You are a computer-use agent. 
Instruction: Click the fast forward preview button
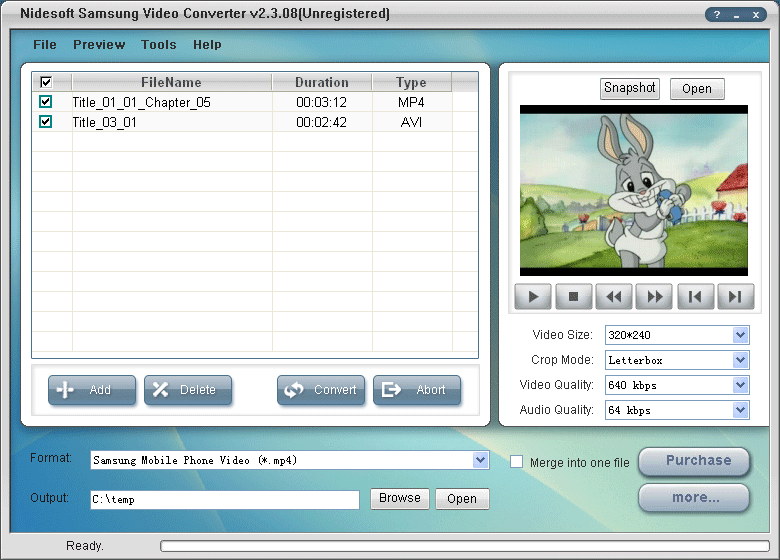654,297
